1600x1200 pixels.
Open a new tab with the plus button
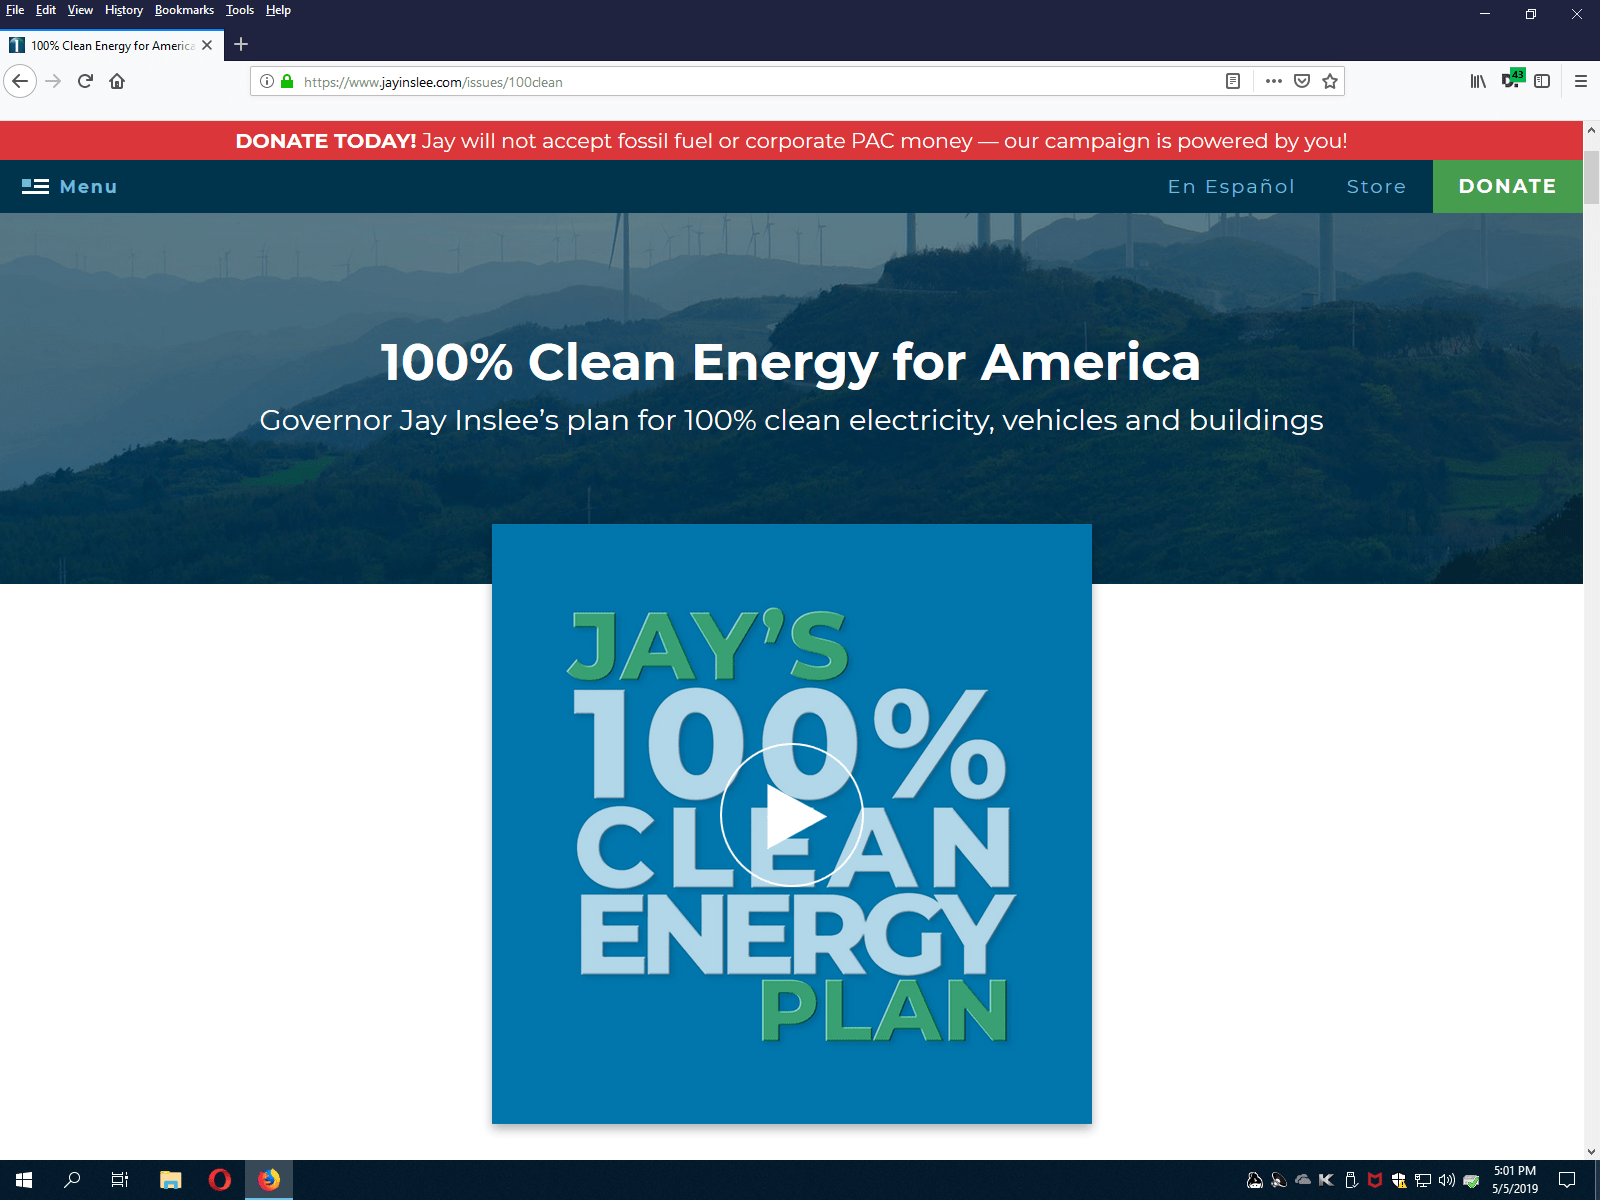tap(241, 44)
